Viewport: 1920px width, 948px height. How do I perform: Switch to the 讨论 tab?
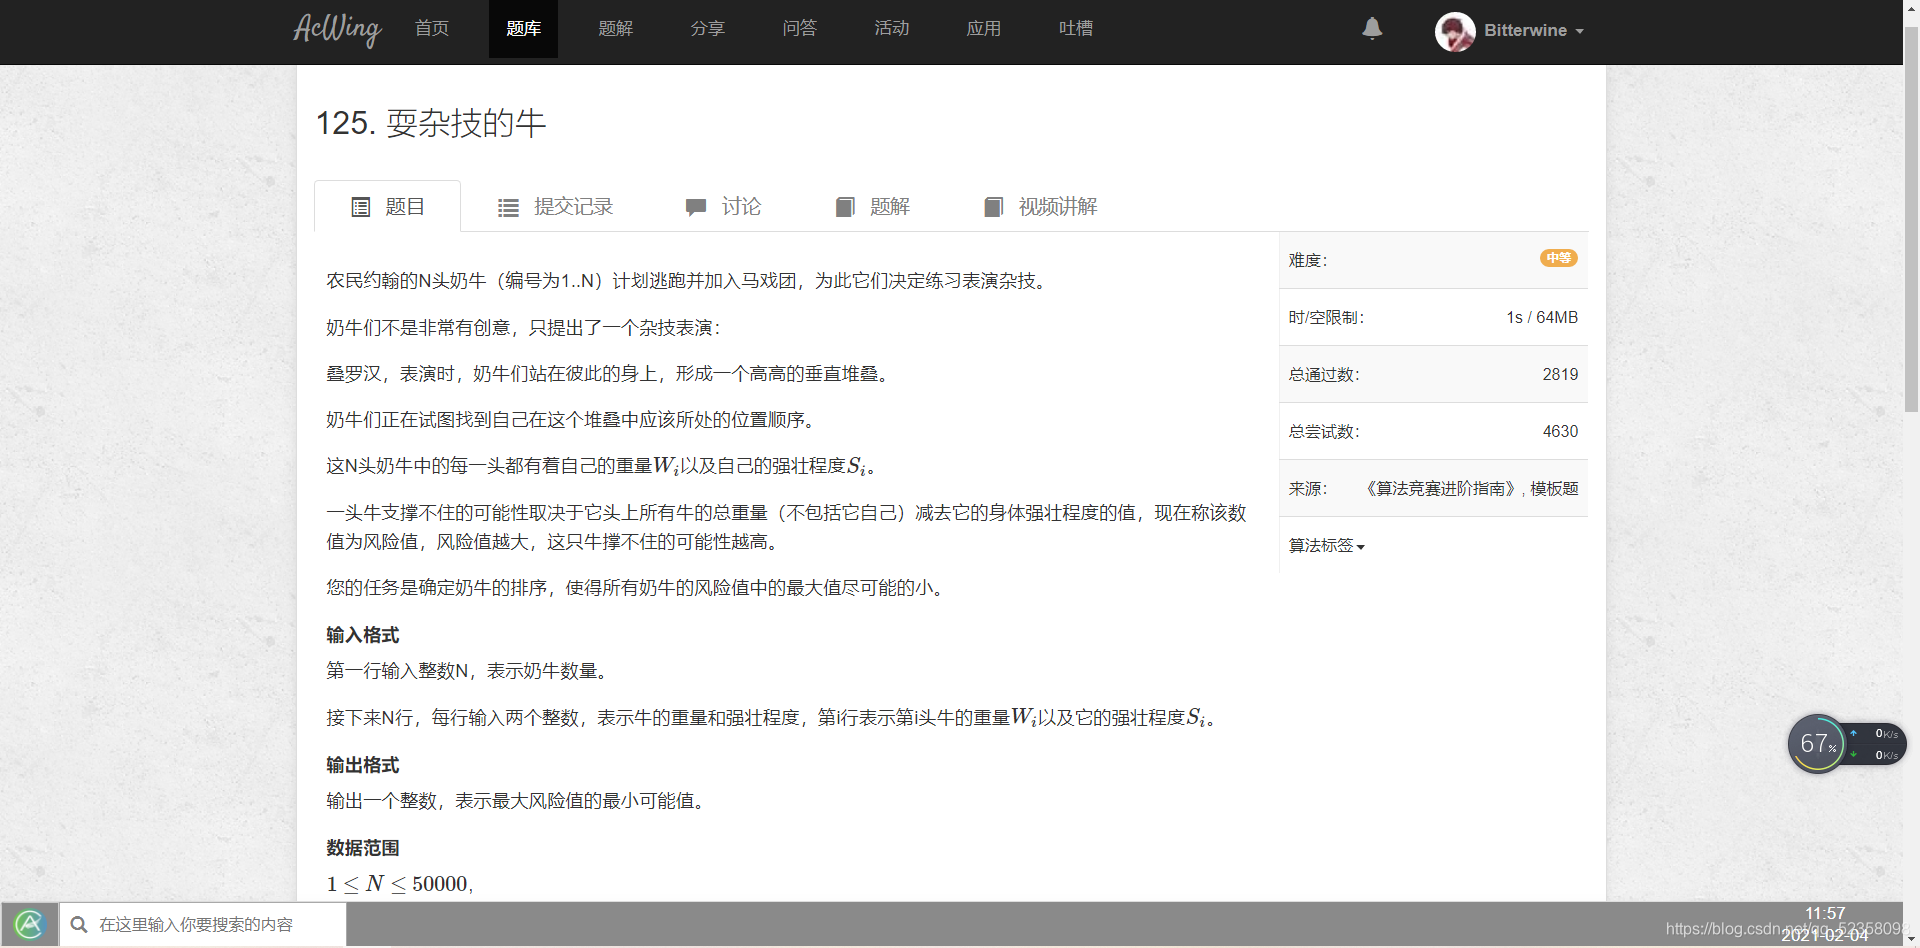pos(723,207)
